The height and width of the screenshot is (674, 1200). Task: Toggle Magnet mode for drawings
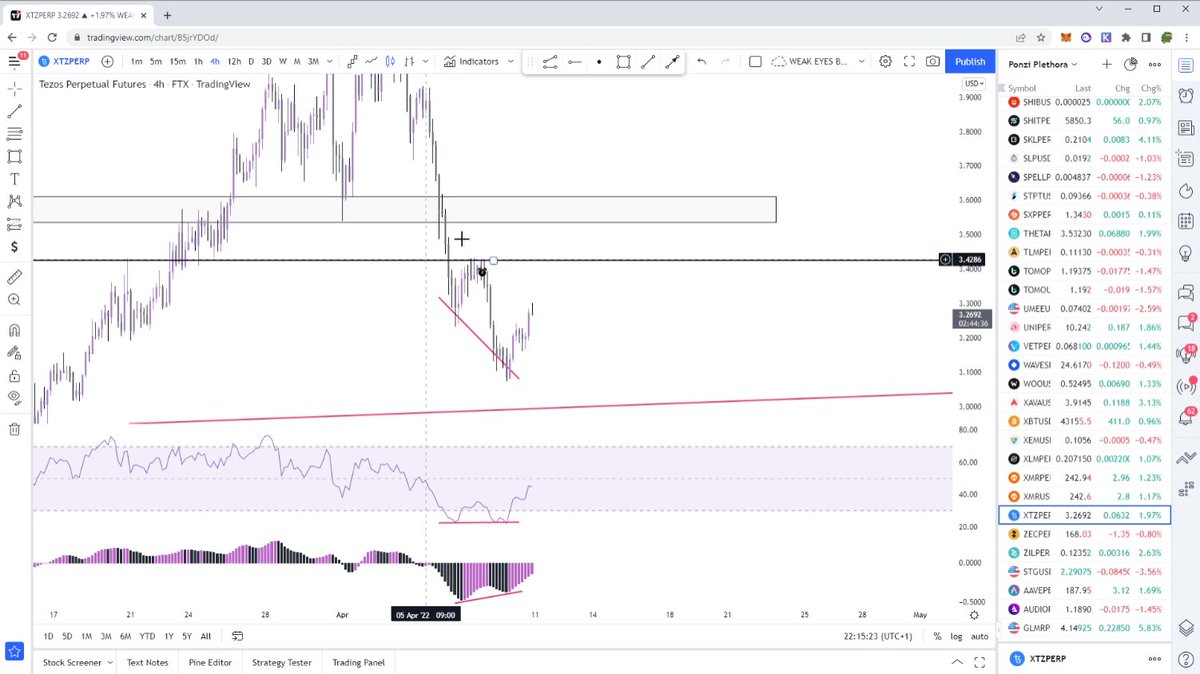[x=14, y=330]
